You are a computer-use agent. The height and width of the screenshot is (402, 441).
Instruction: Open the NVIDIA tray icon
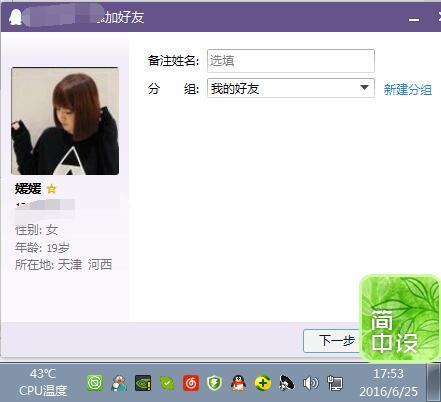(x=143, y=383)
